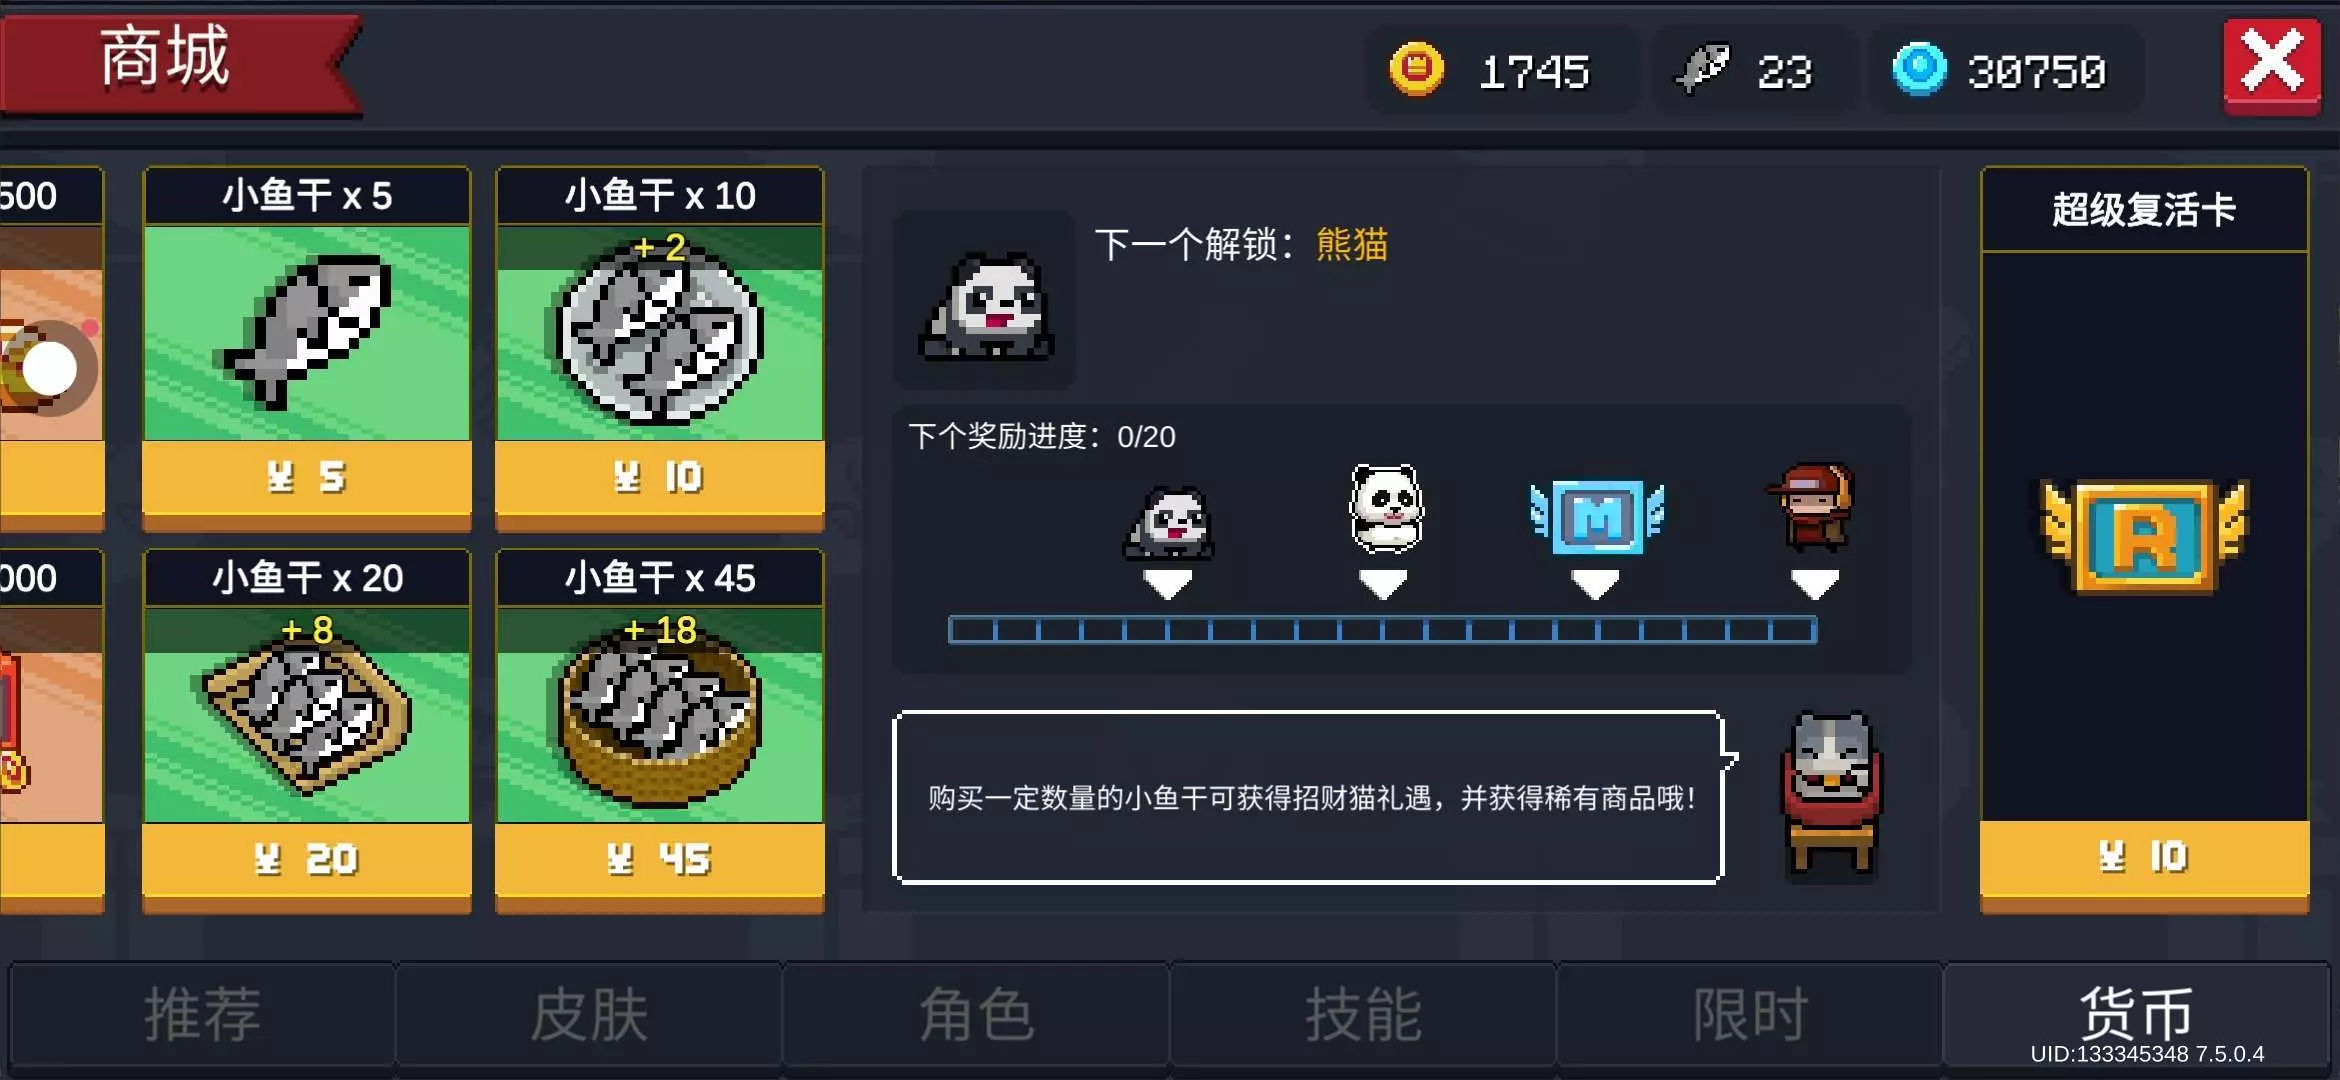Tap the white panda reward icon

[x=1386, y=508]
